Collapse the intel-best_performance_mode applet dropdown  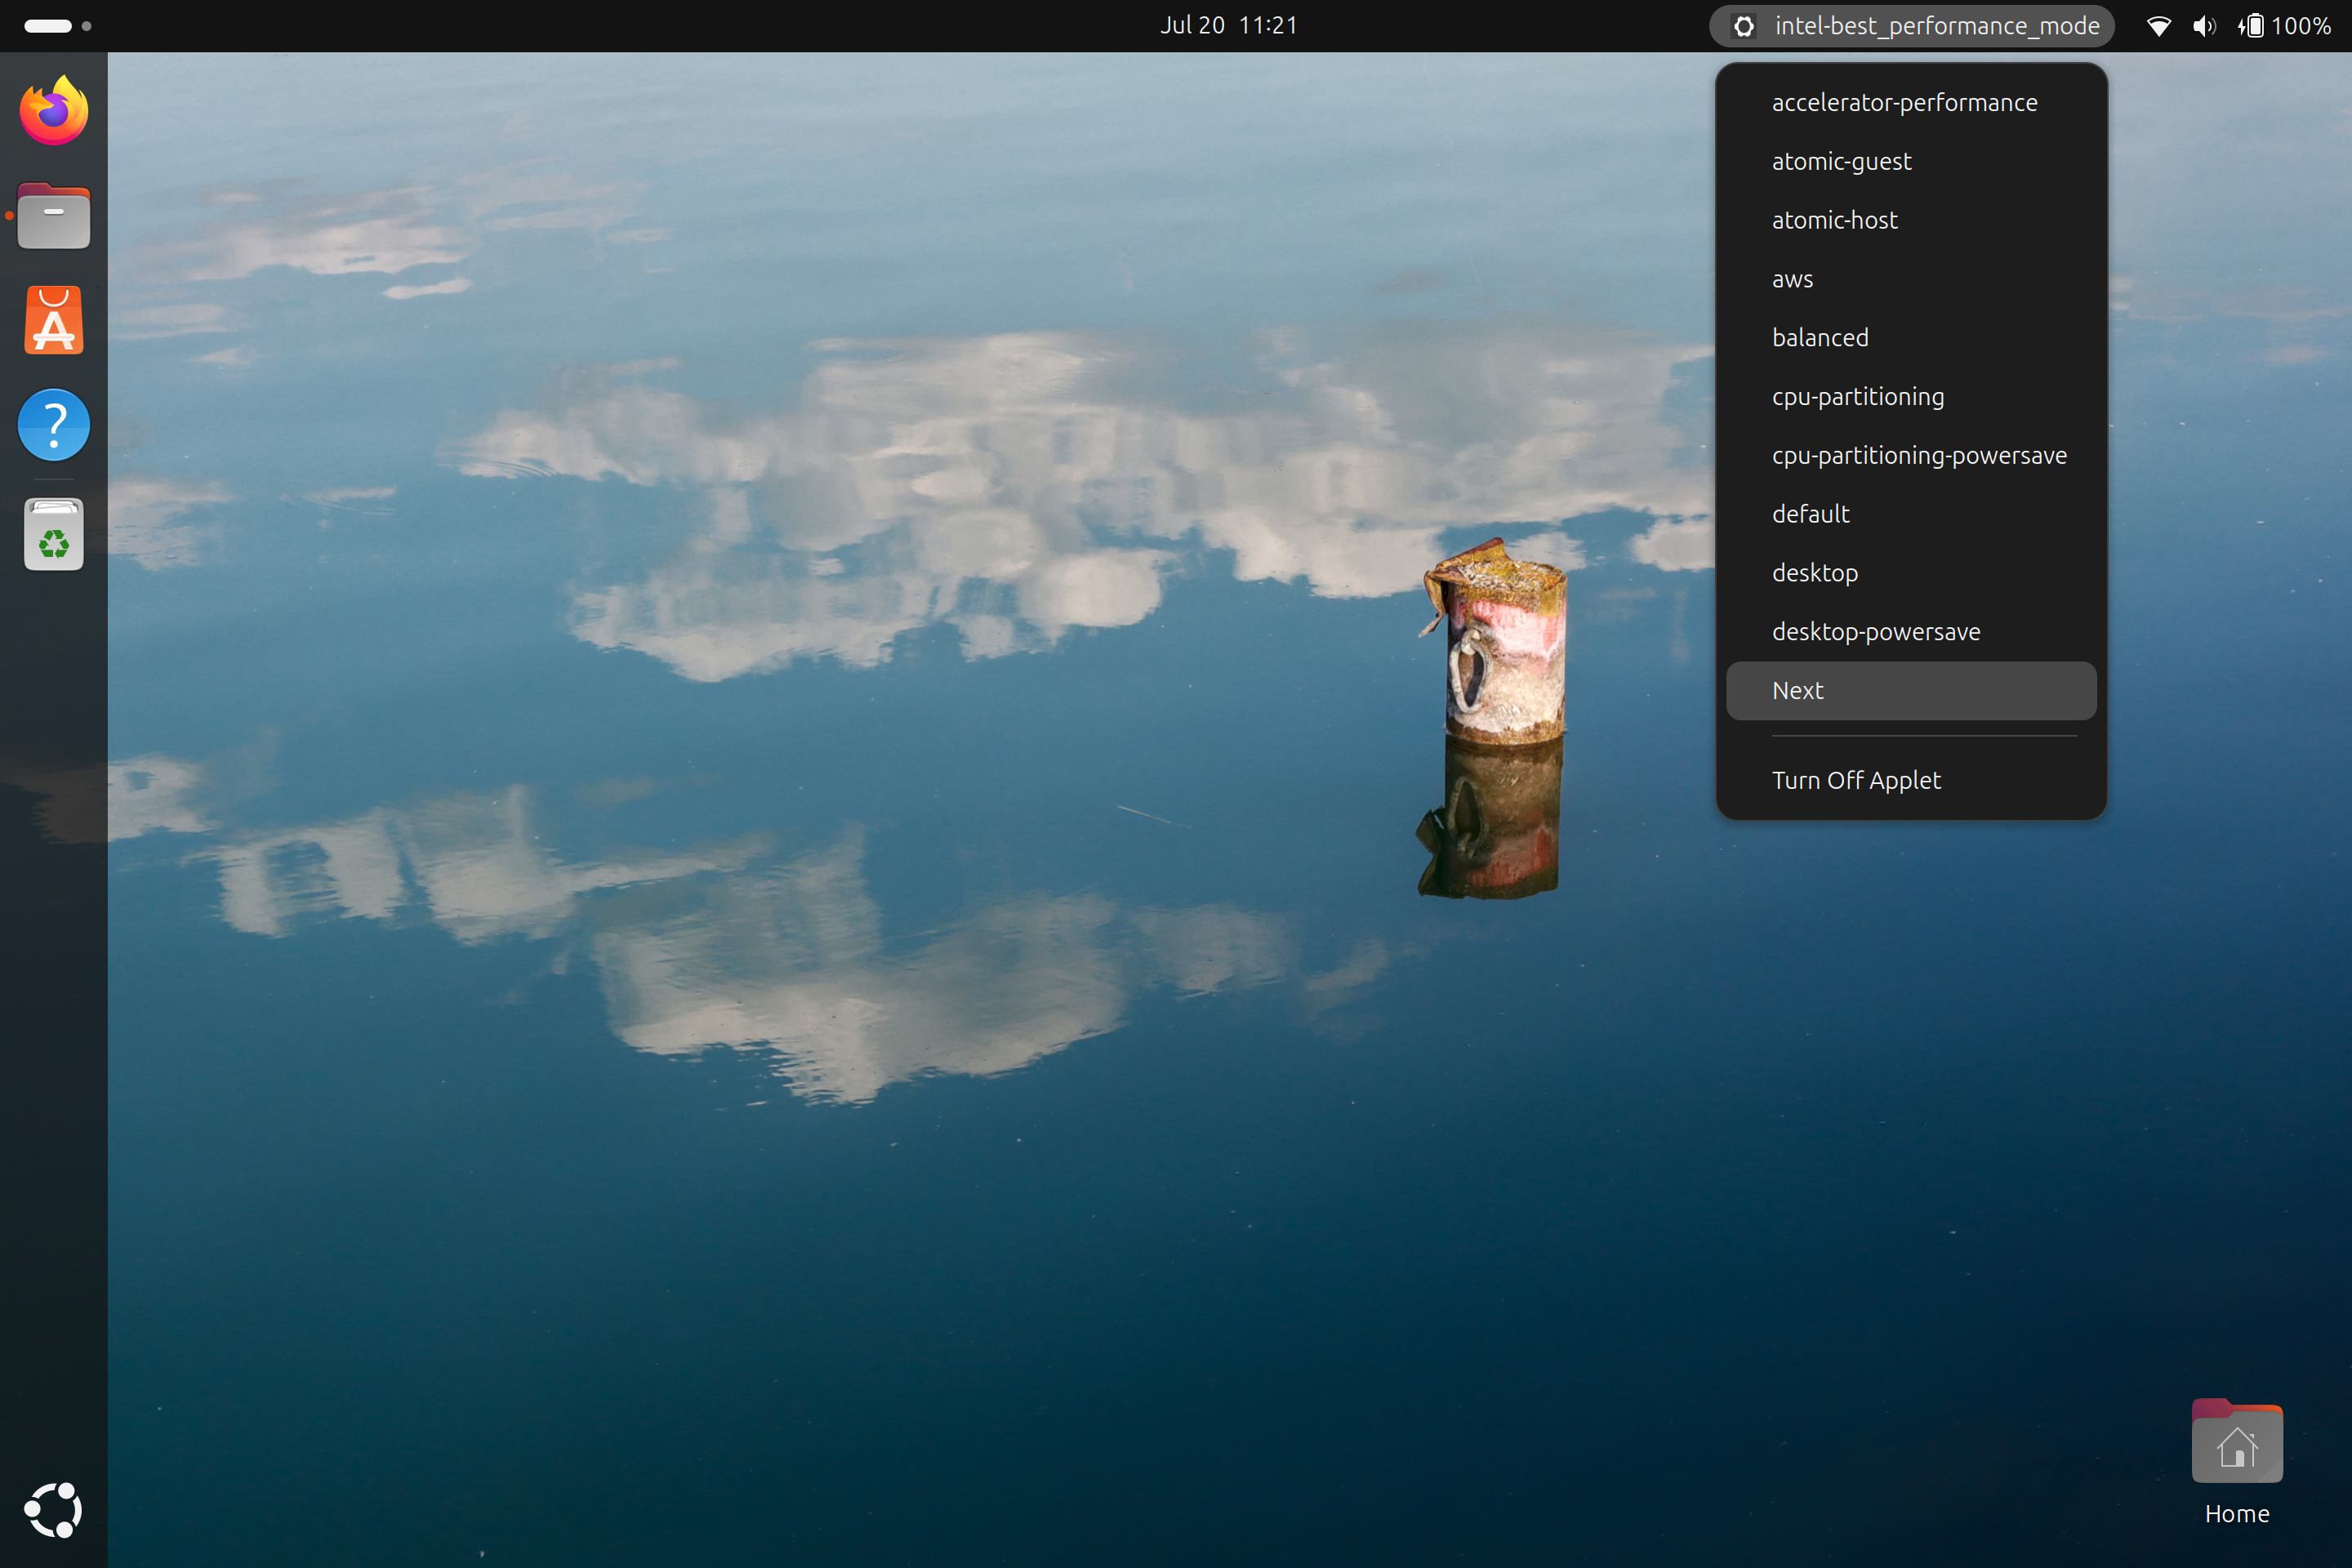pos(1911,26)
